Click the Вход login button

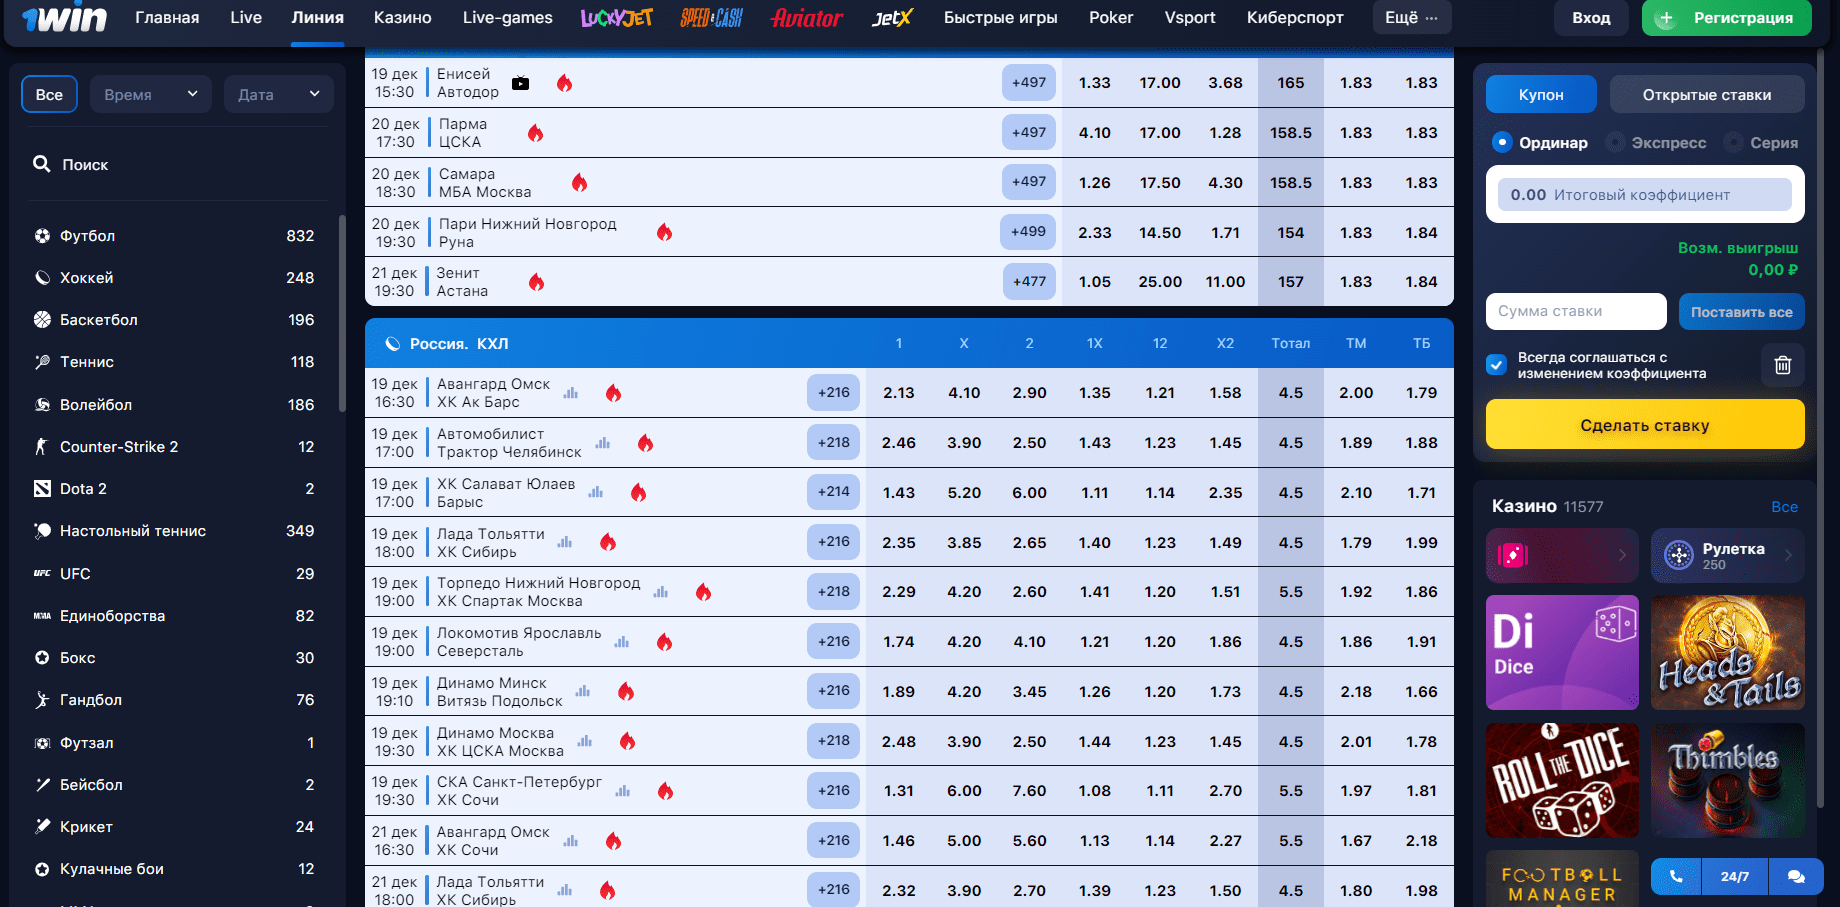coord(1591,17)
